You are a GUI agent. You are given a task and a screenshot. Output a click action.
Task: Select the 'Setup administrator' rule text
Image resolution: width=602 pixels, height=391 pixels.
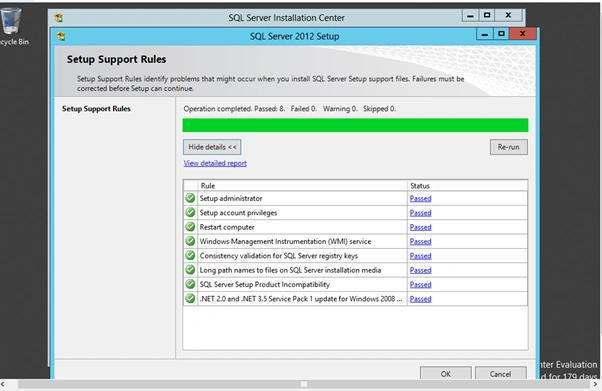[x=231, y=199]
